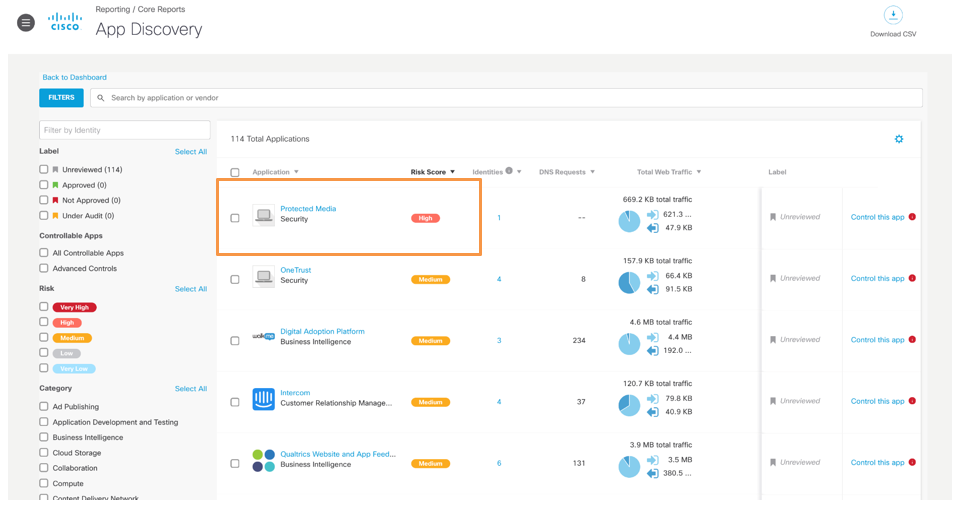Click outbound traffic arrow icon for Intercom
This screenshot has width=966, height=510.
tap(652, 412)
